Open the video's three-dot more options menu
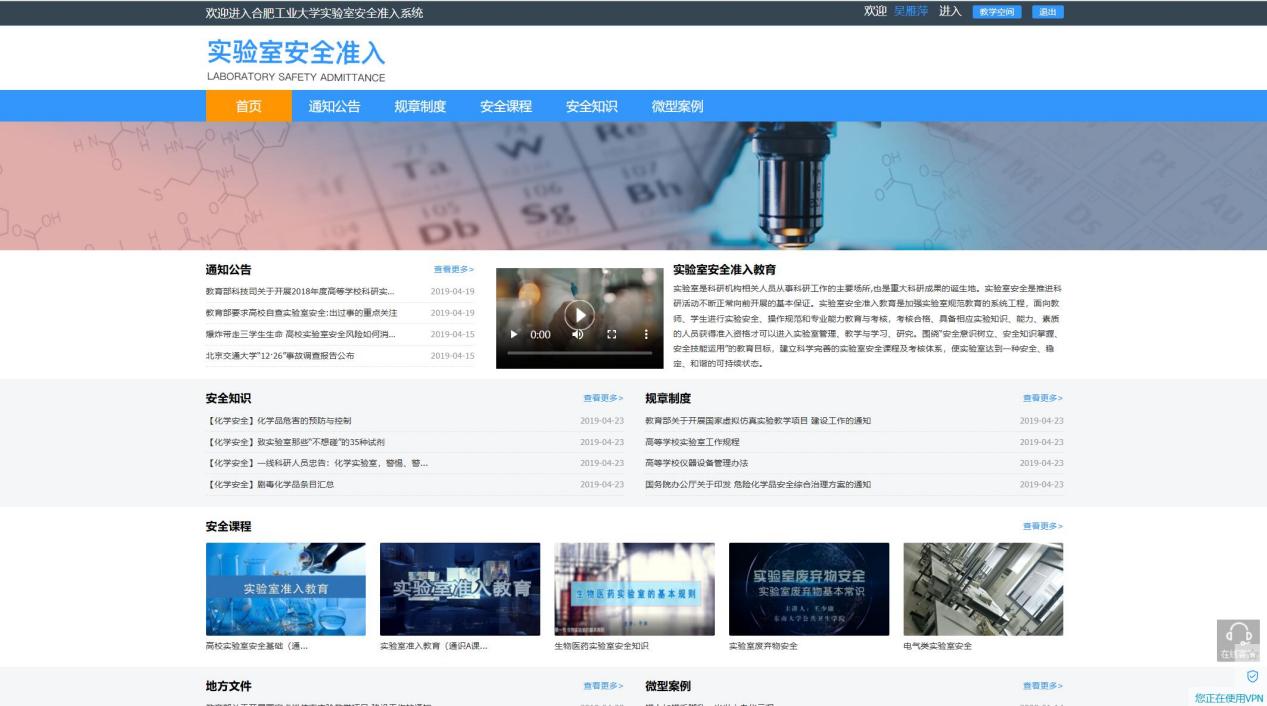1267x706 pixels. 646,335
